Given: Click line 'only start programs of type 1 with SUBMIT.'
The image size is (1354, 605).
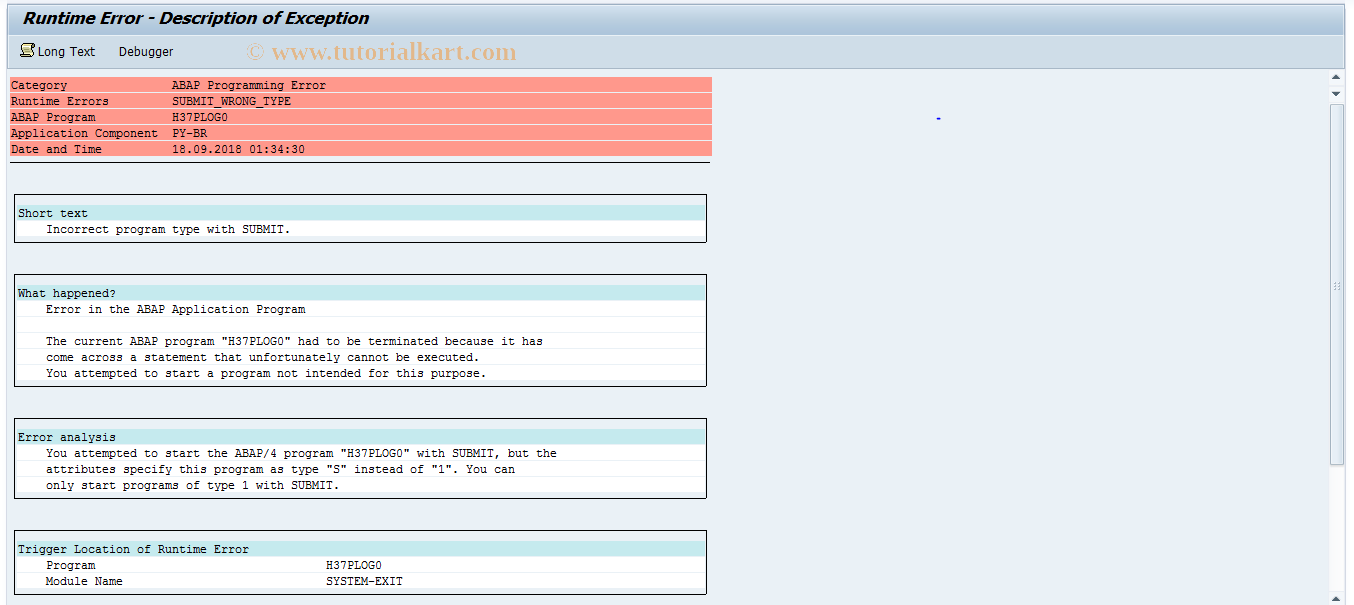Looking at the screenshot, I should [x=193, y=485].
